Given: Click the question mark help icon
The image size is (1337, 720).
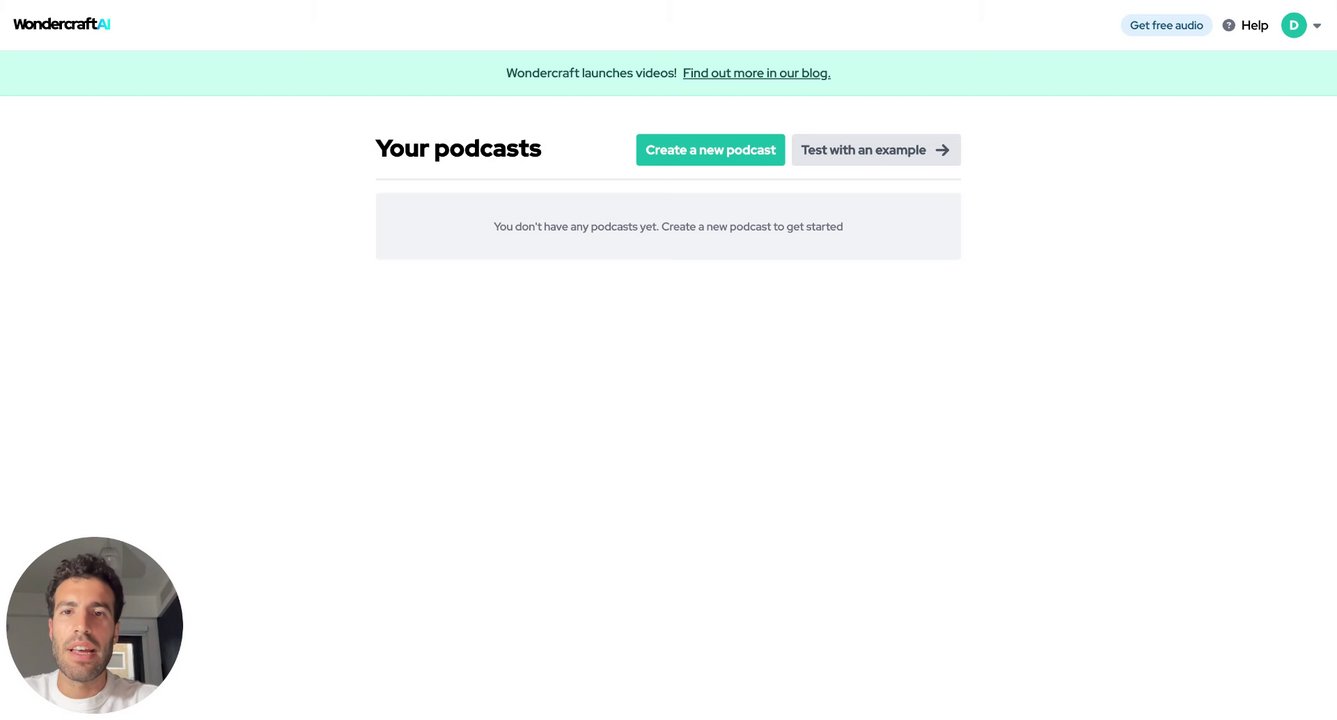Looking at the screenshot, I should point(1229,25).
